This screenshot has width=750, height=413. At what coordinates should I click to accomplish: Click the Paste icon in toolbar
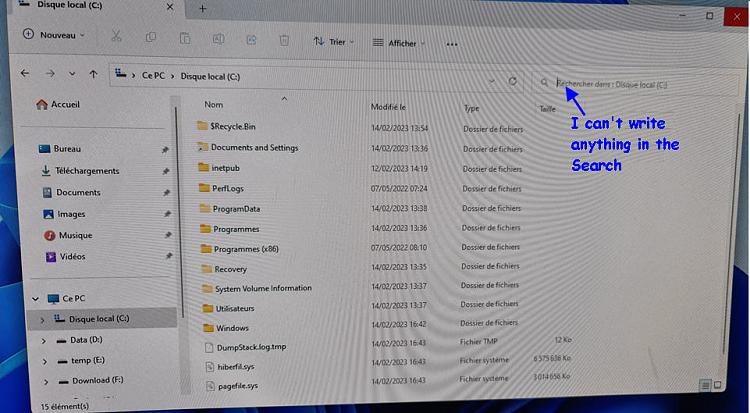click(x=185, y=38)
